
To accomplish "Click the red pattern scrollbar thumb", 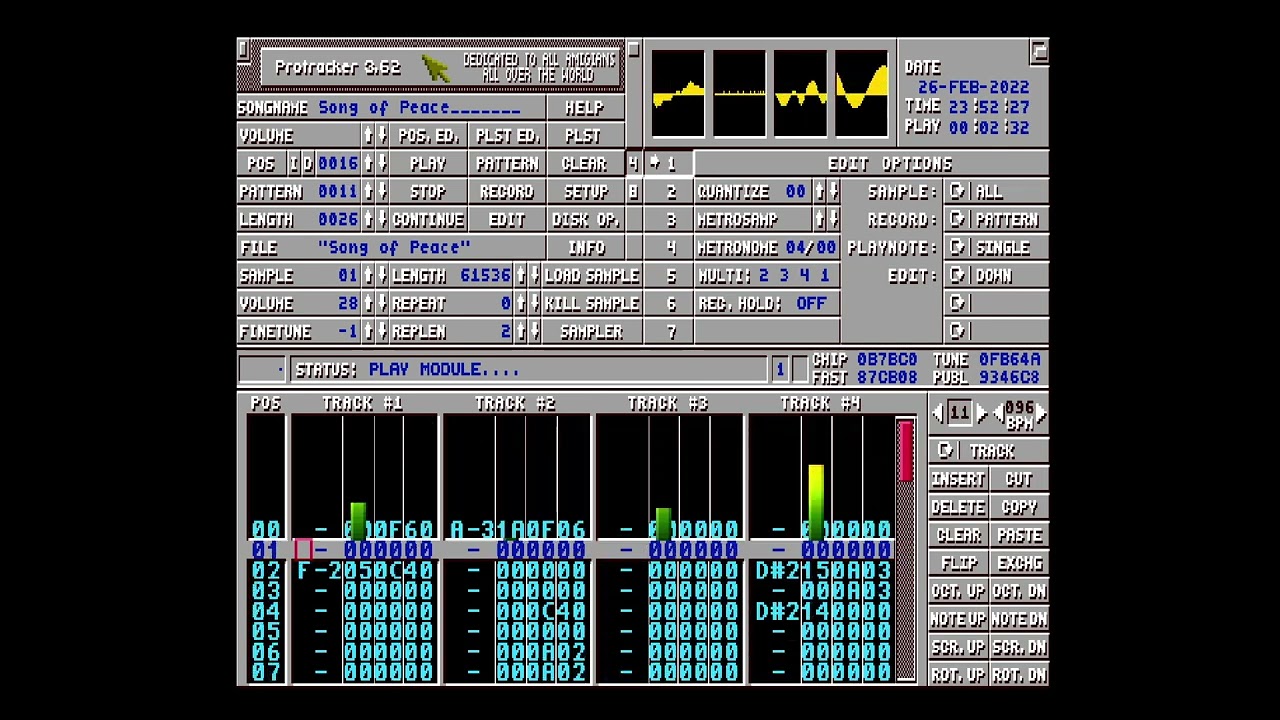I will click(905, 452).
